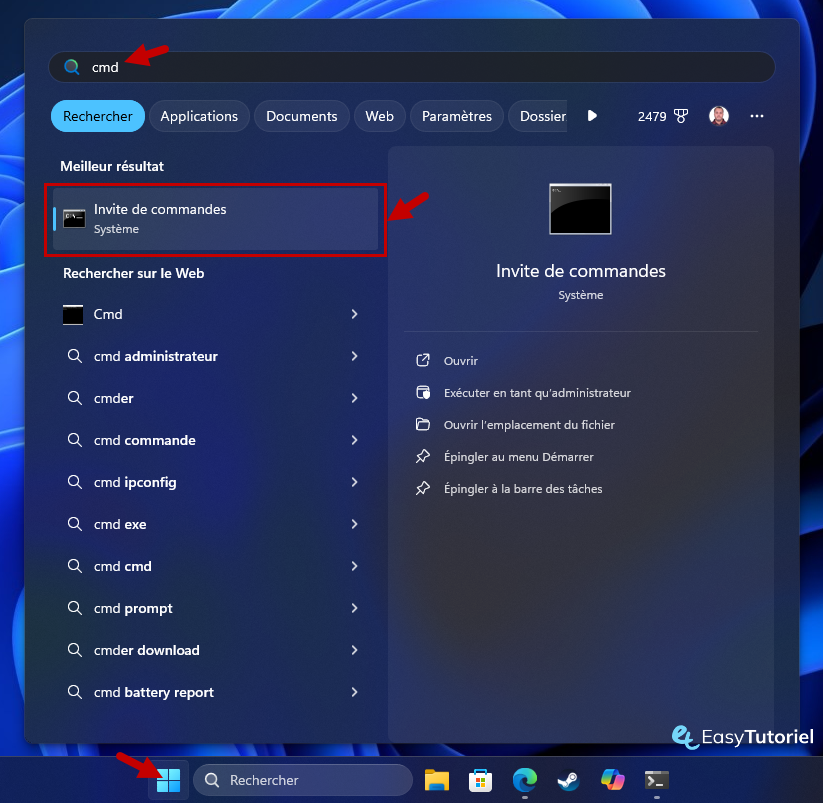Open File Explorer from the taskbar

tap(436, 780)
